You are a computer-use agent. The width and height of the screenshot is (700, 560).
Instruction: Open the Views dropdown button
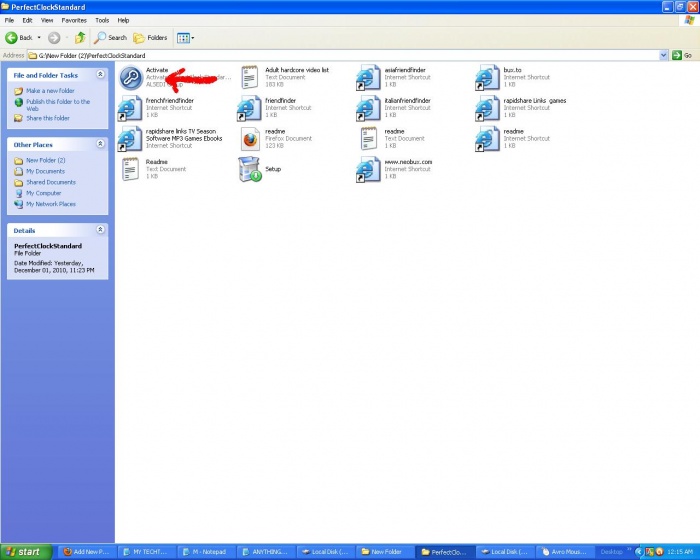(x=185, y=38)
